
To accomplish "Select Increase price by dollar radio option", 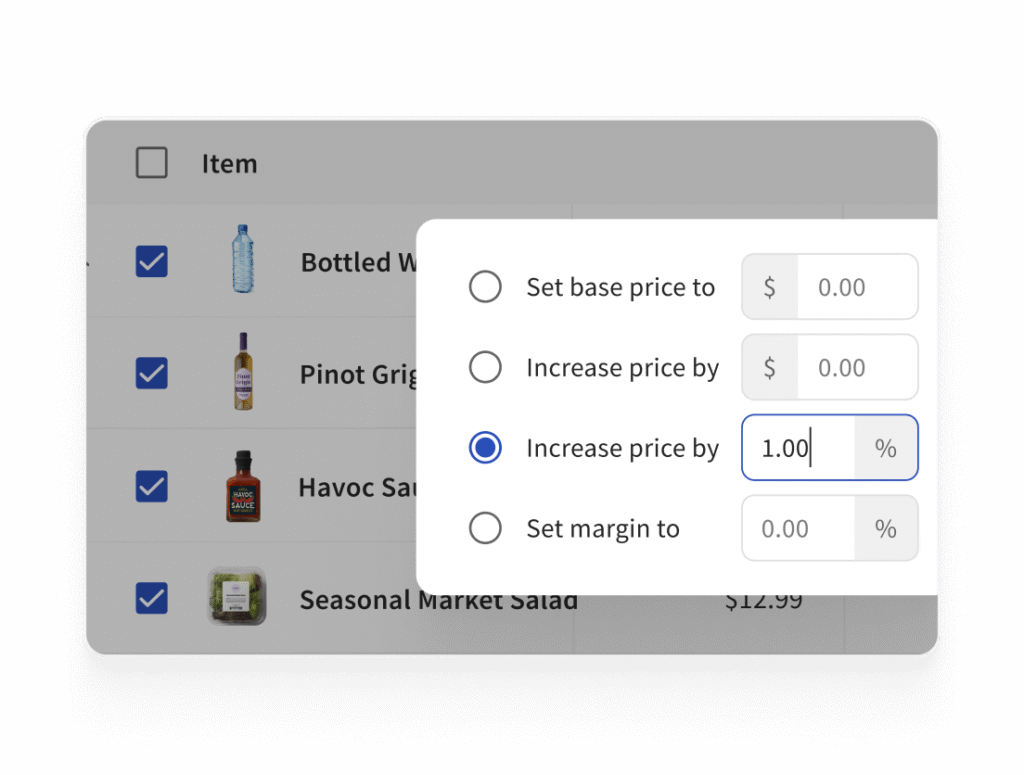I will click(x=485, y=368).
